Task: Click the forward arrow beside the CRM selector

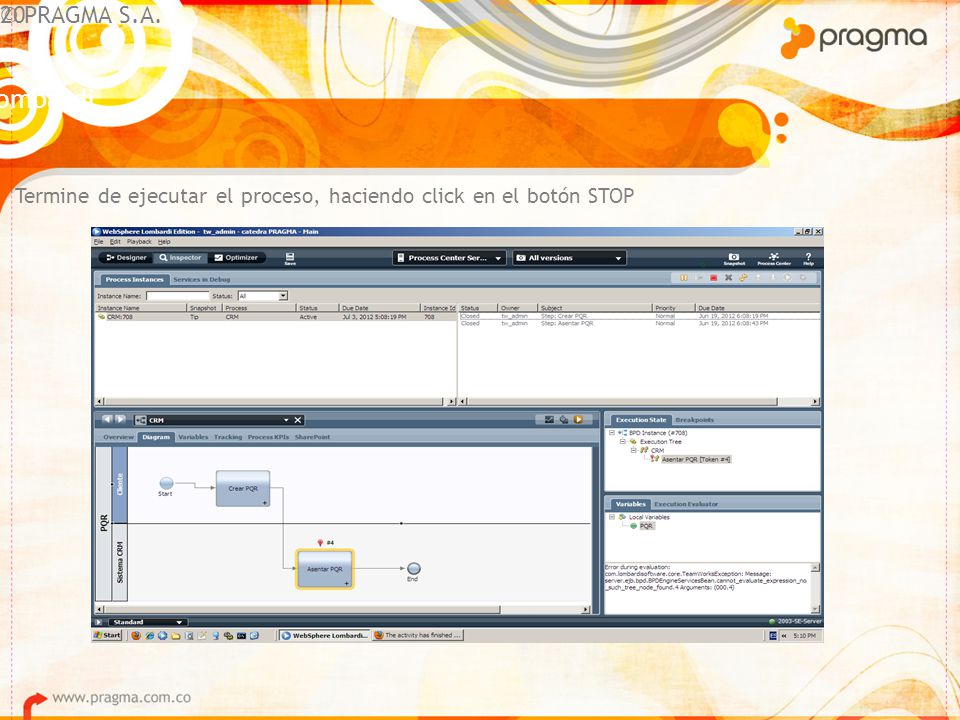Action: point(121,419)
